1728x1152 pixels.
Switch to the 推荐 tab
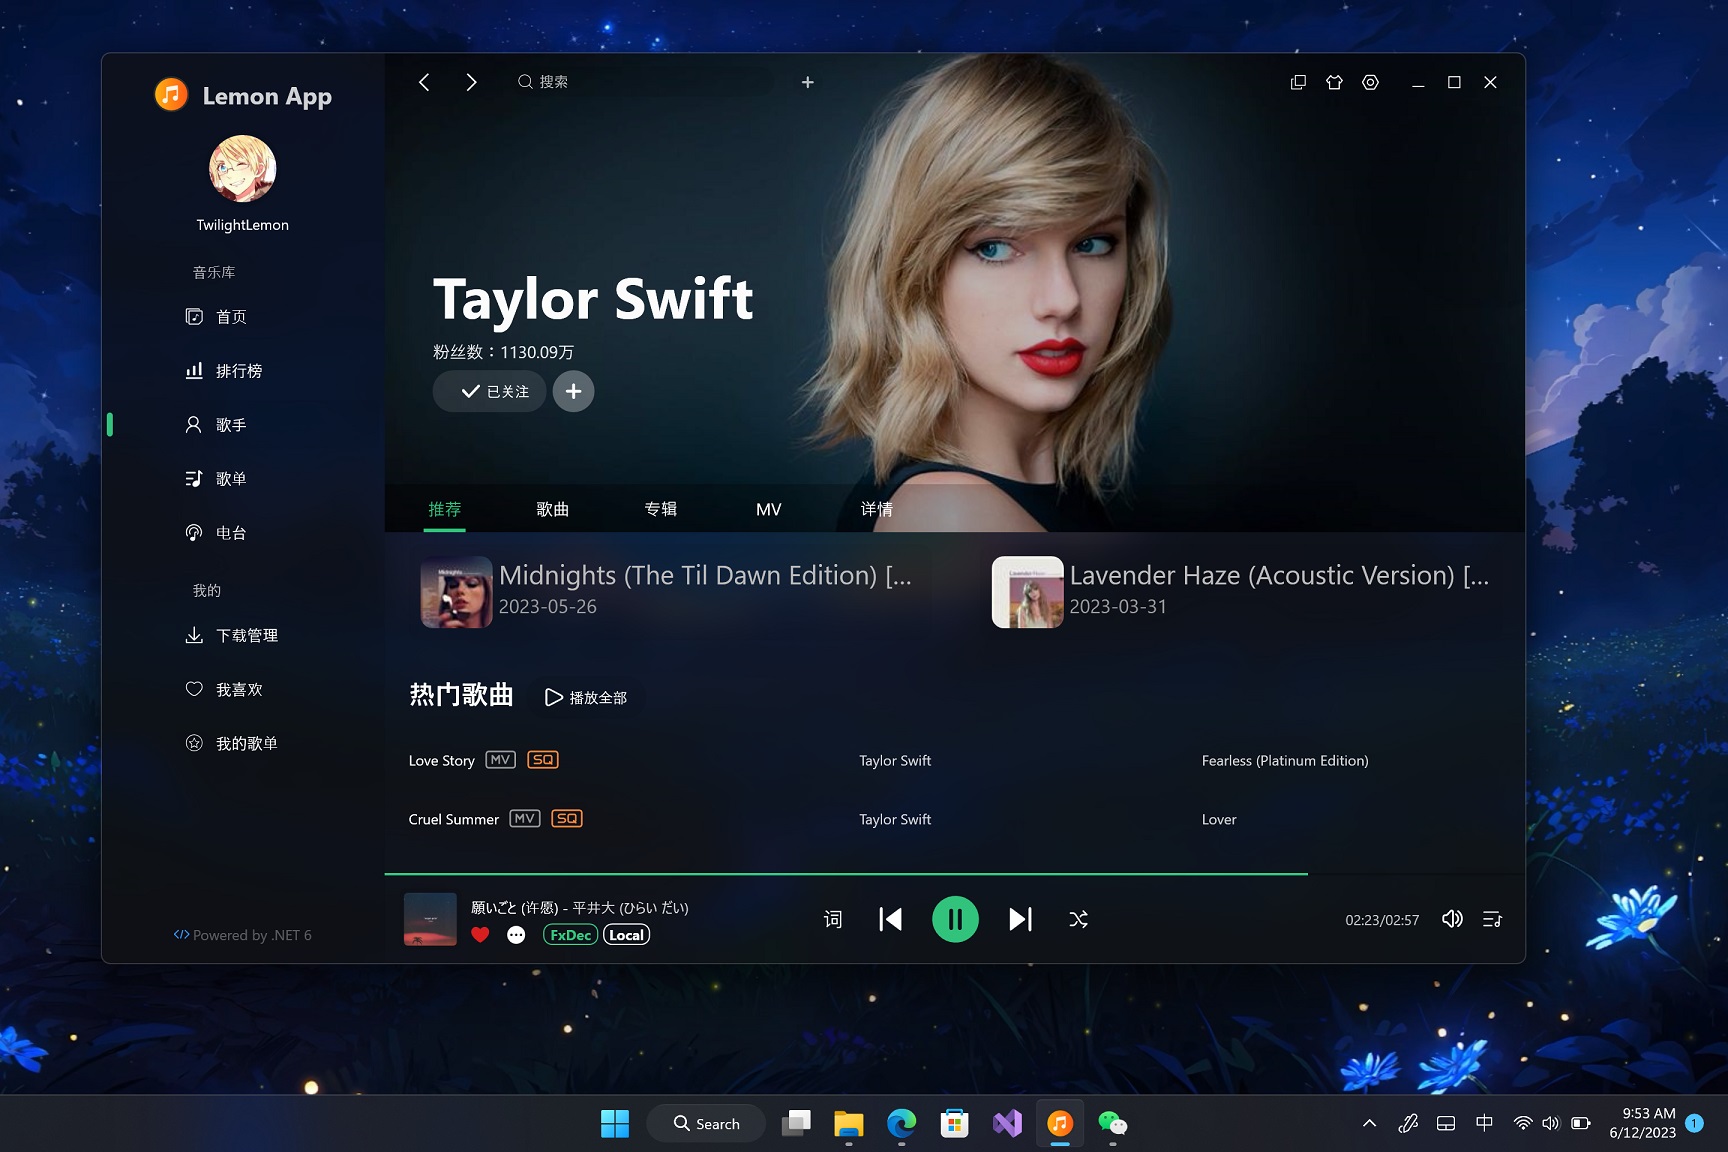pos(445,510)
